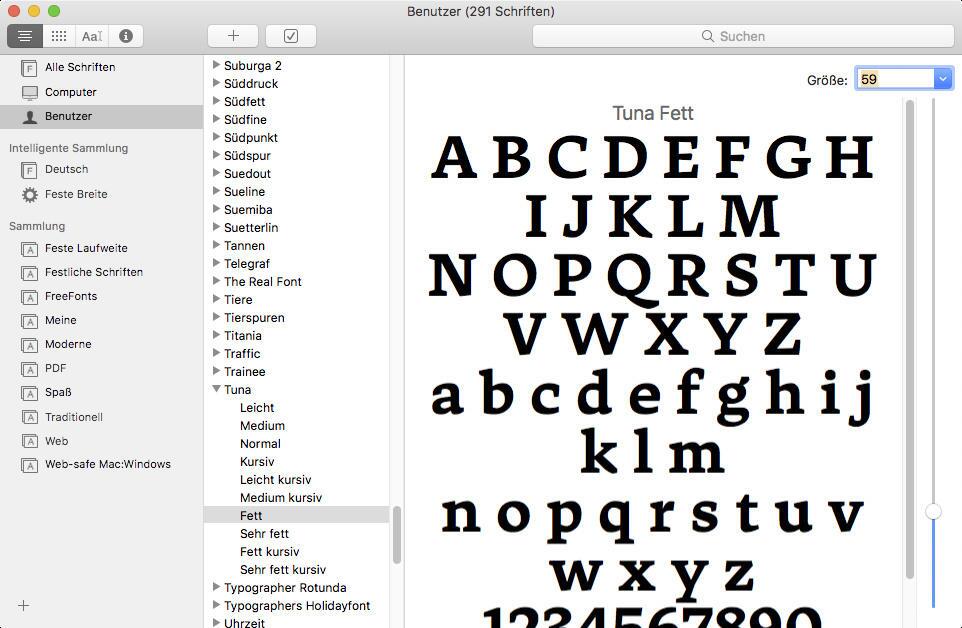
Task: Create a new collection with the sidebar plus
Action: coord(22,605)
